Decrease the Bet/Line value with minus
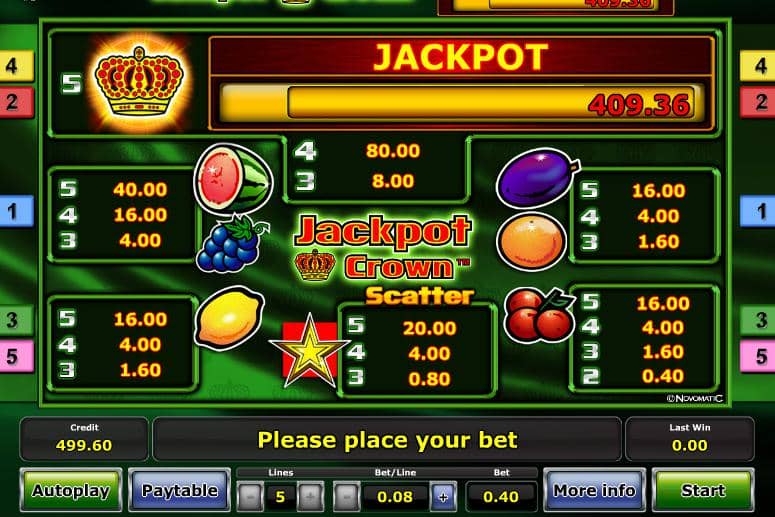Viewport: 775px width, 517px height. 347,497
